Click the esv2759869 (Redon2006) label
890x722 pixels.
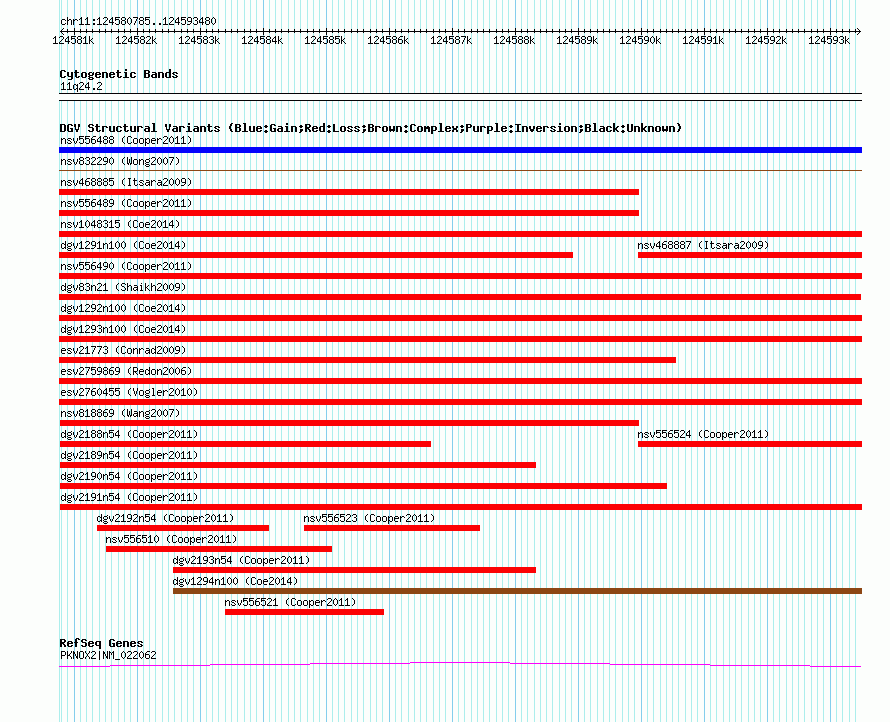click(126, 371)
